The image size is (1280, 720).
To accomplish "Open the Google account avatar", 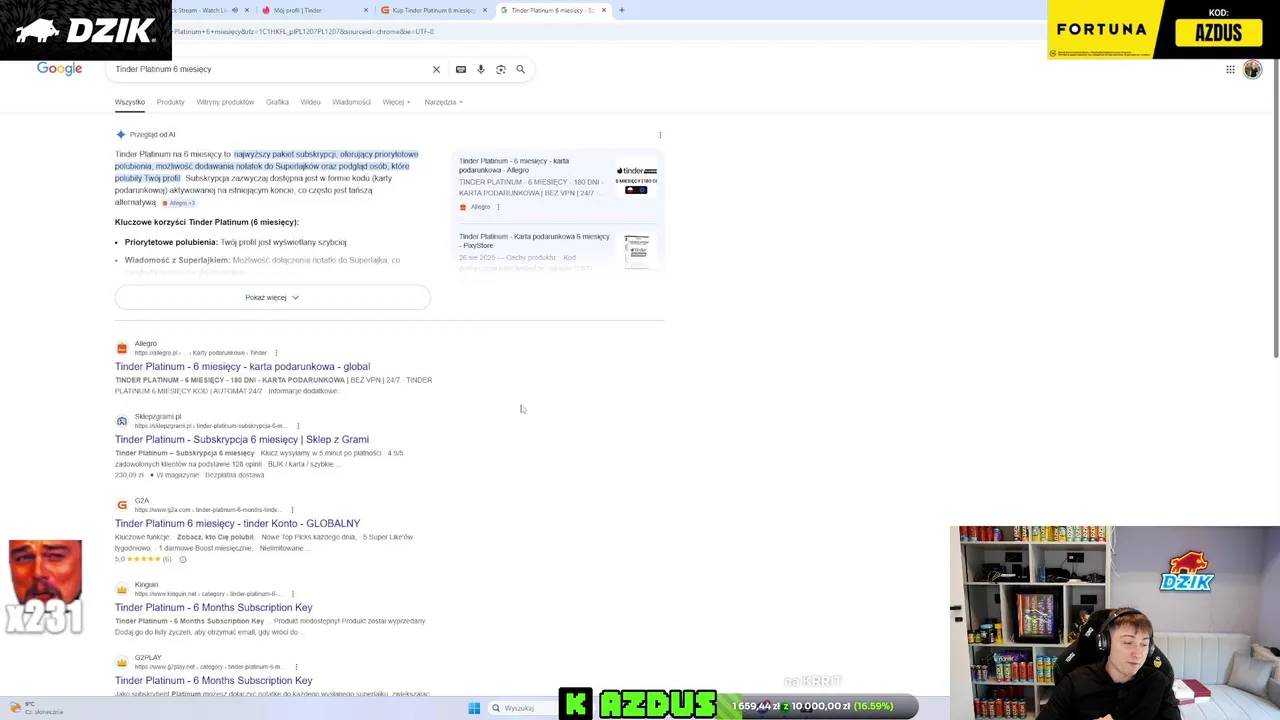I will (x=1252, y=69).
